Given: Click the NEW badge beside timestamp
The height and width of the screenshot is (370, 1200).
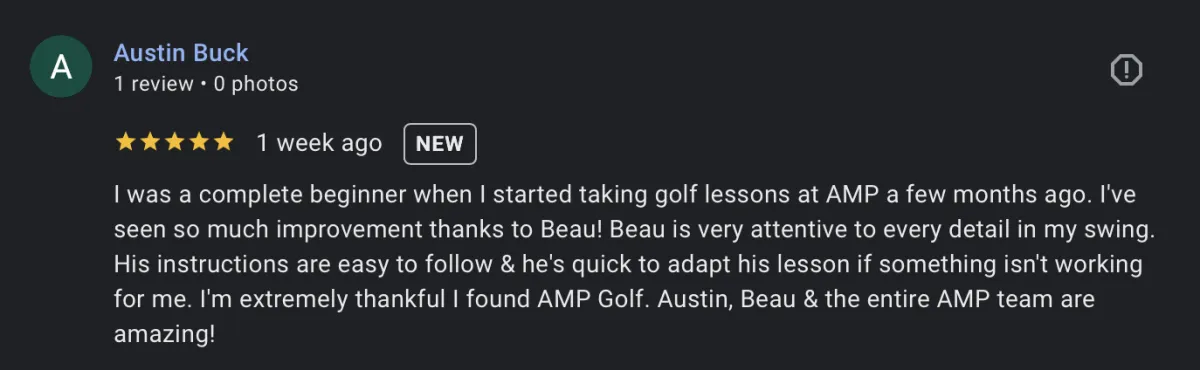Looking at the screenshot, I should (440, 143).
